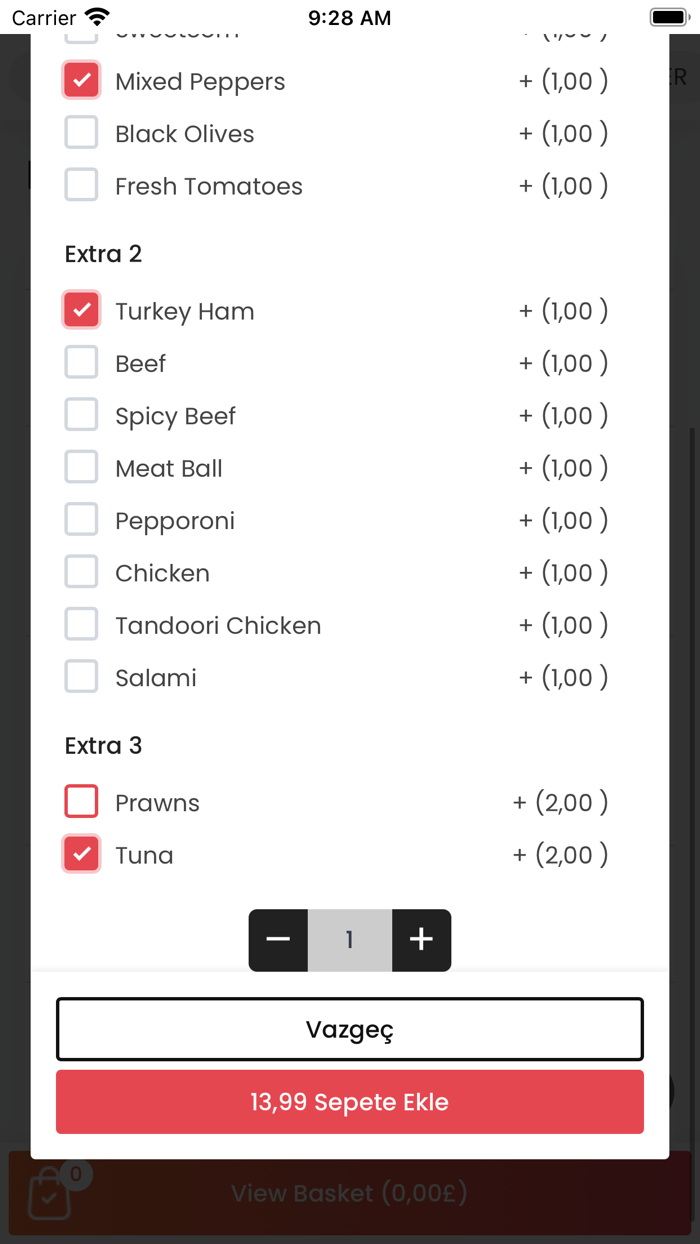Enable the Black Olives extra
Screen dimensions: 700x1244
pos(82,133)
